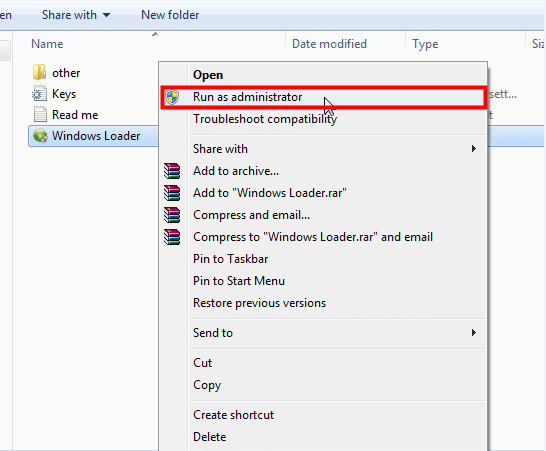This screenshot has height=451, width=546.
Task: Expand the Send to submenu arrow
Action: point(474,333)
